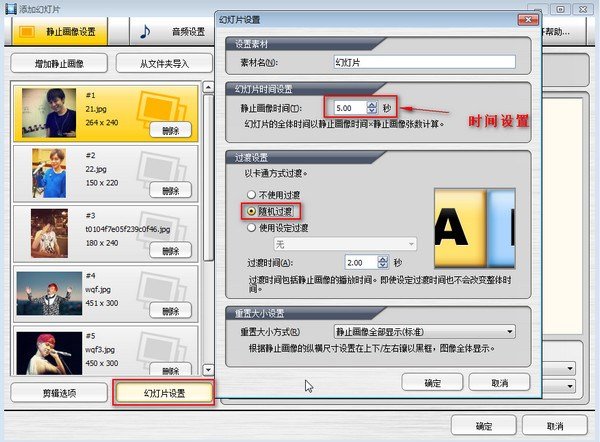The height and width of the screenshot is (442, 600).
Task: Delete image #3 with 删除 button
Action: pos(171,251)
